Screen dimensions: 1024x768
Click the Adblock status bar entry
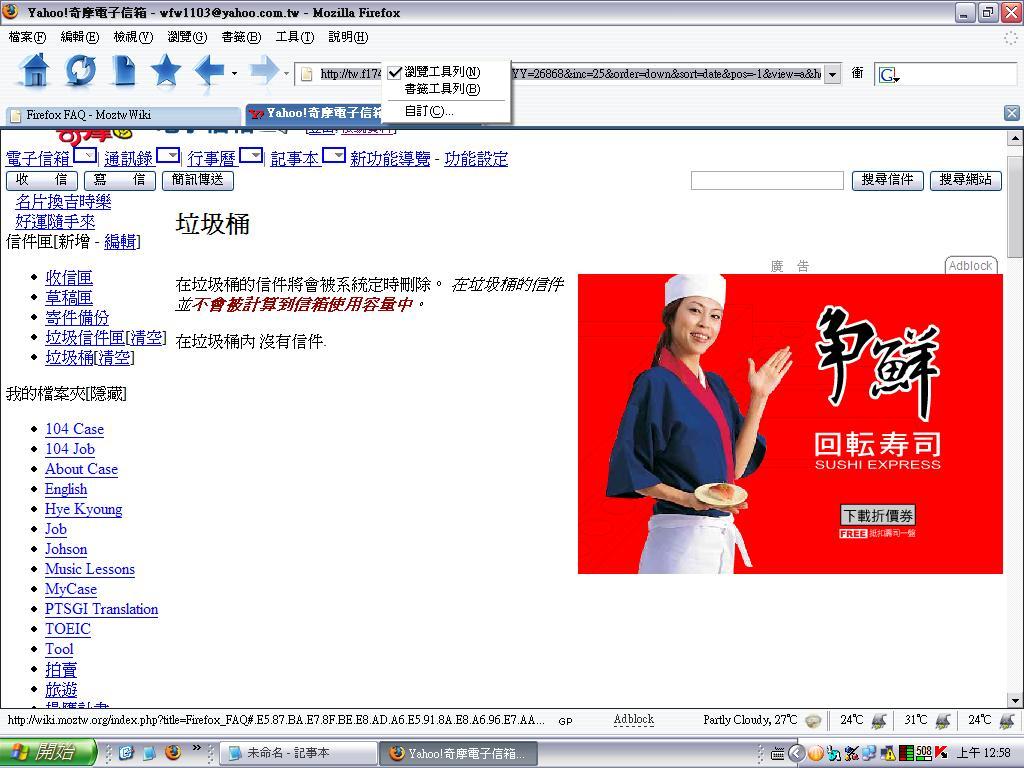tap(633, 720)
